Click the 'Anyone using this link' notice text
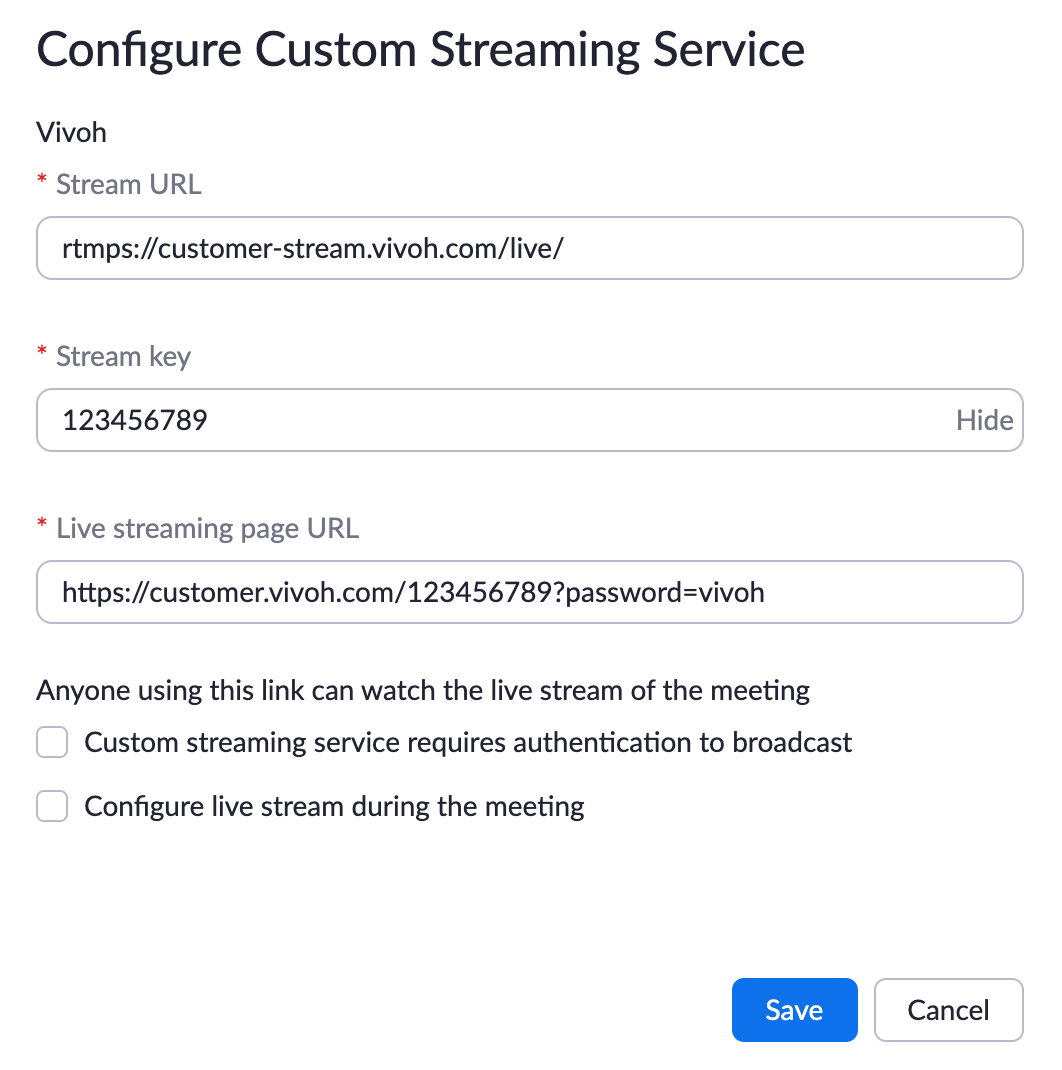1062x1070 pixels. (x=422, y=690)
